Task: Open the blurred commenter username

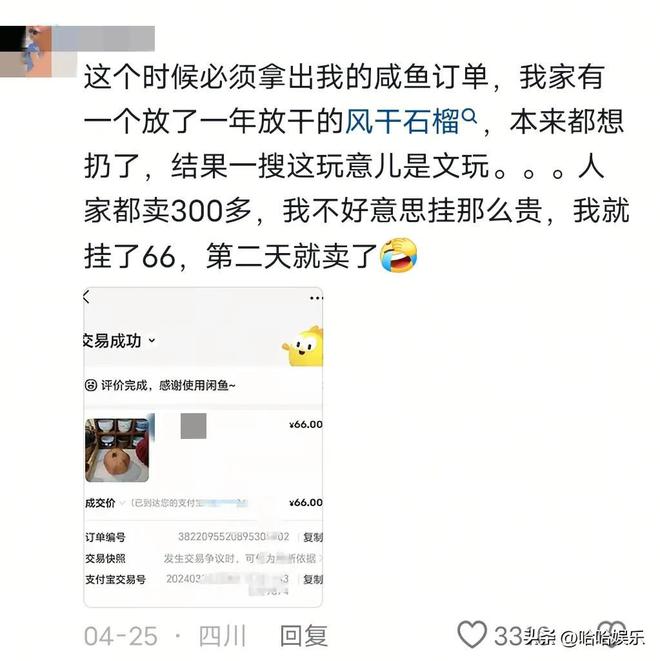Action: (x=103, y=38)
